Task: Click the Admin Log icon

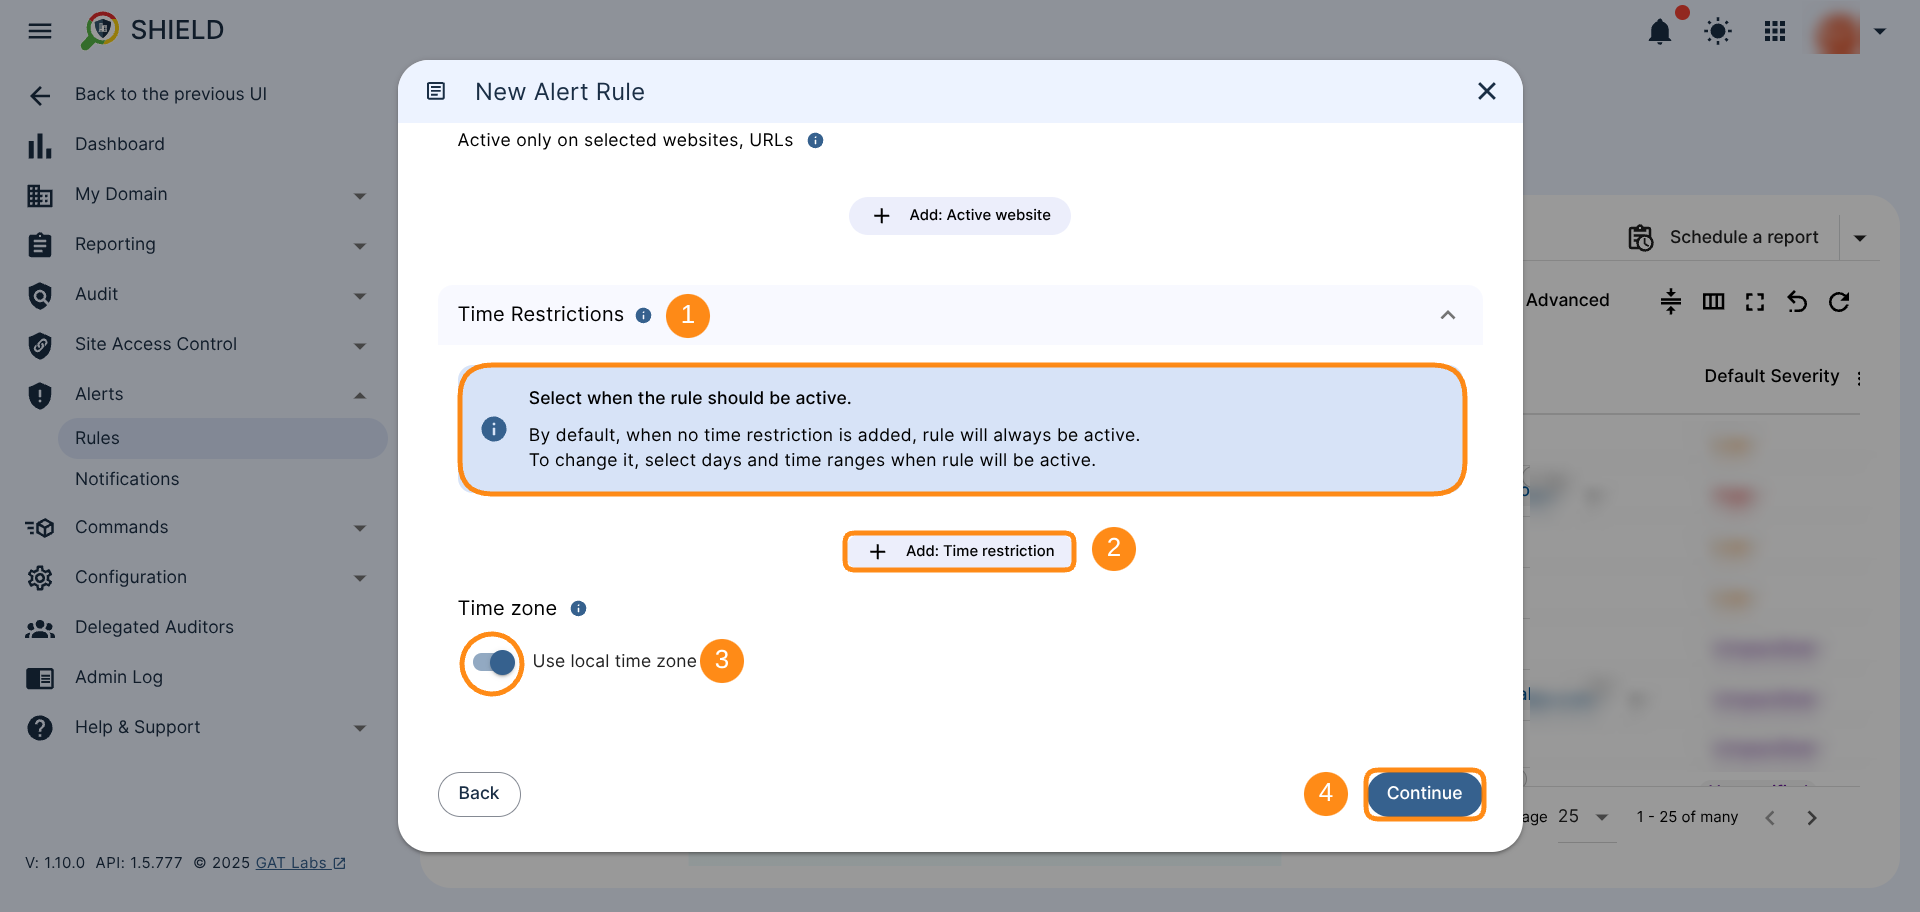Action: pos(40,679)
